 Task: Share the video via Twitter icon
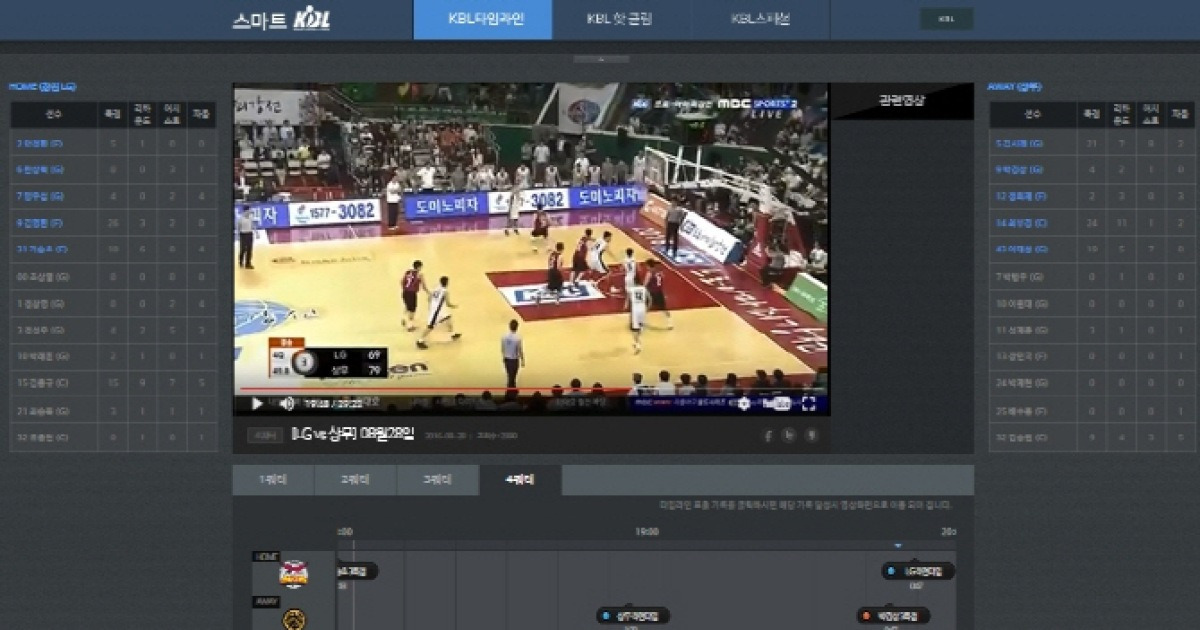(790, 435)
